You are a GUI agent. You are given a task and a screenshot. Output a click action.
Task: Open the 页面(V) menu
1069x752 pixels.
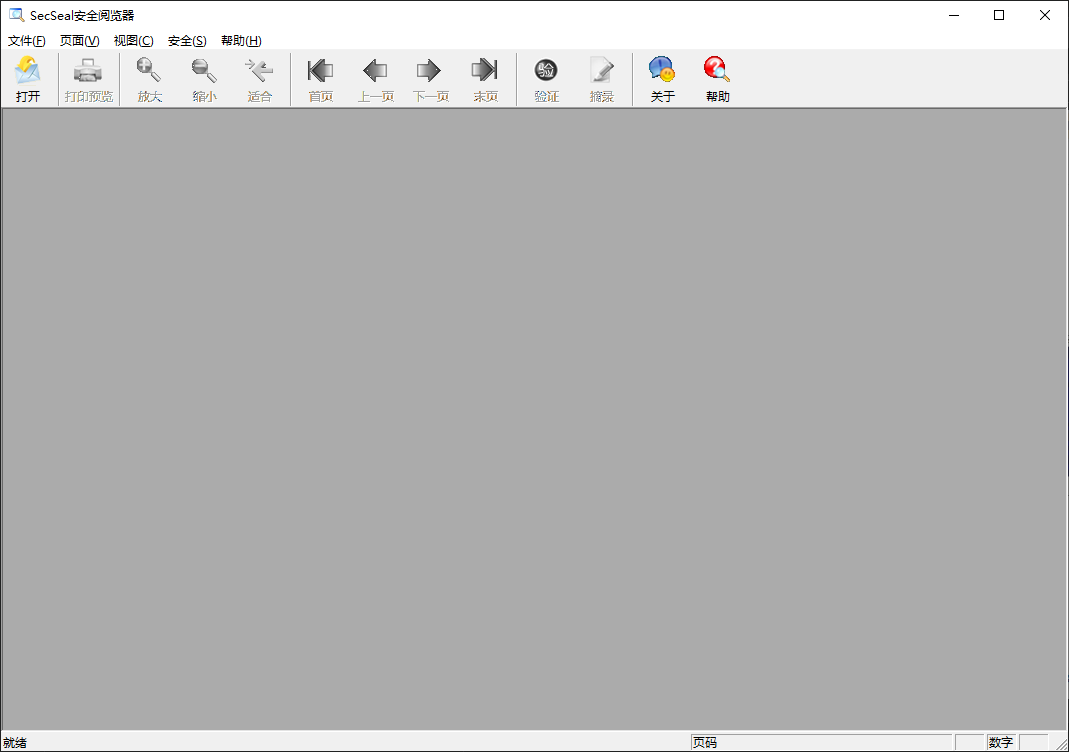[x=80, y=41]
